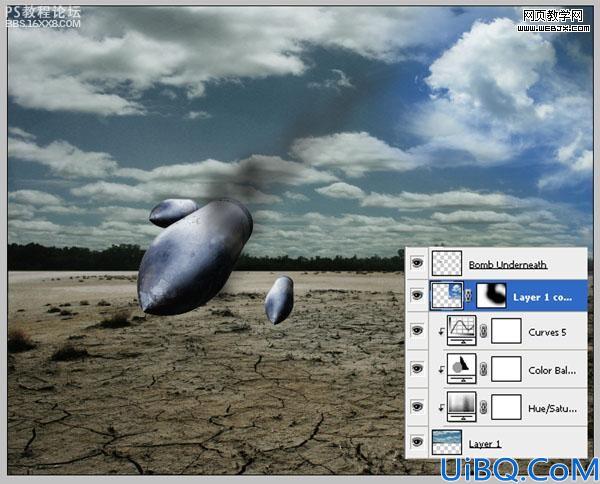Hide the Curves 5 adjustment layer

(417, 330)
